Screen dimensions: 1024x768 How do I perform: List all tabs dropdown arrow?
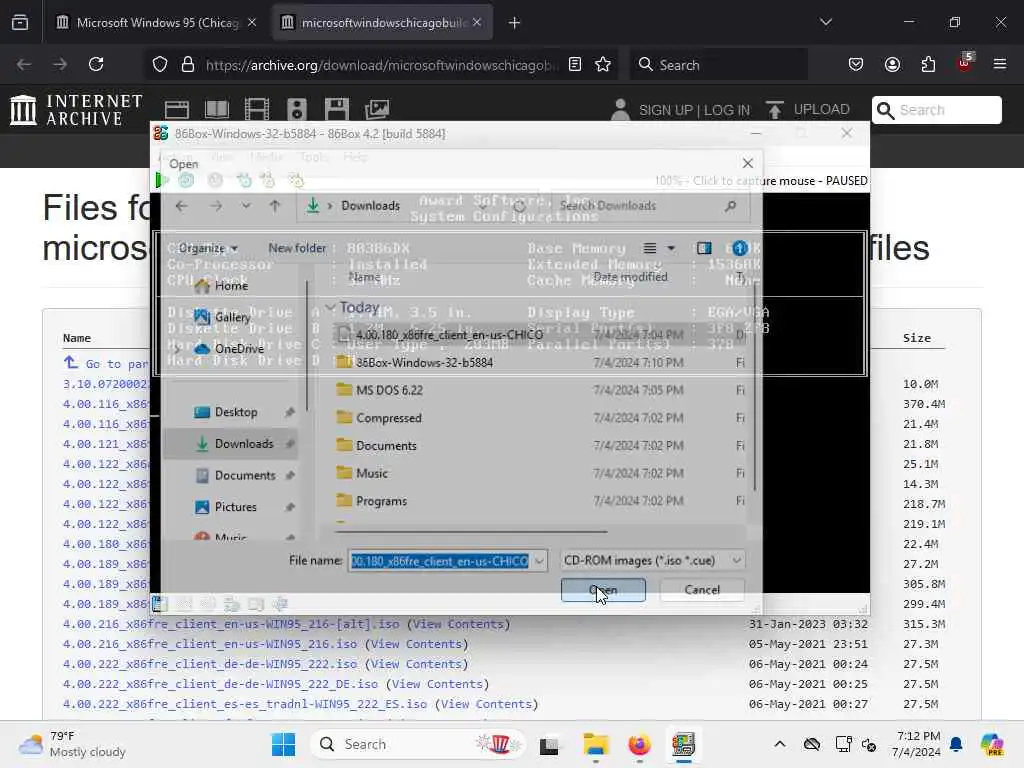pos(826,22)
